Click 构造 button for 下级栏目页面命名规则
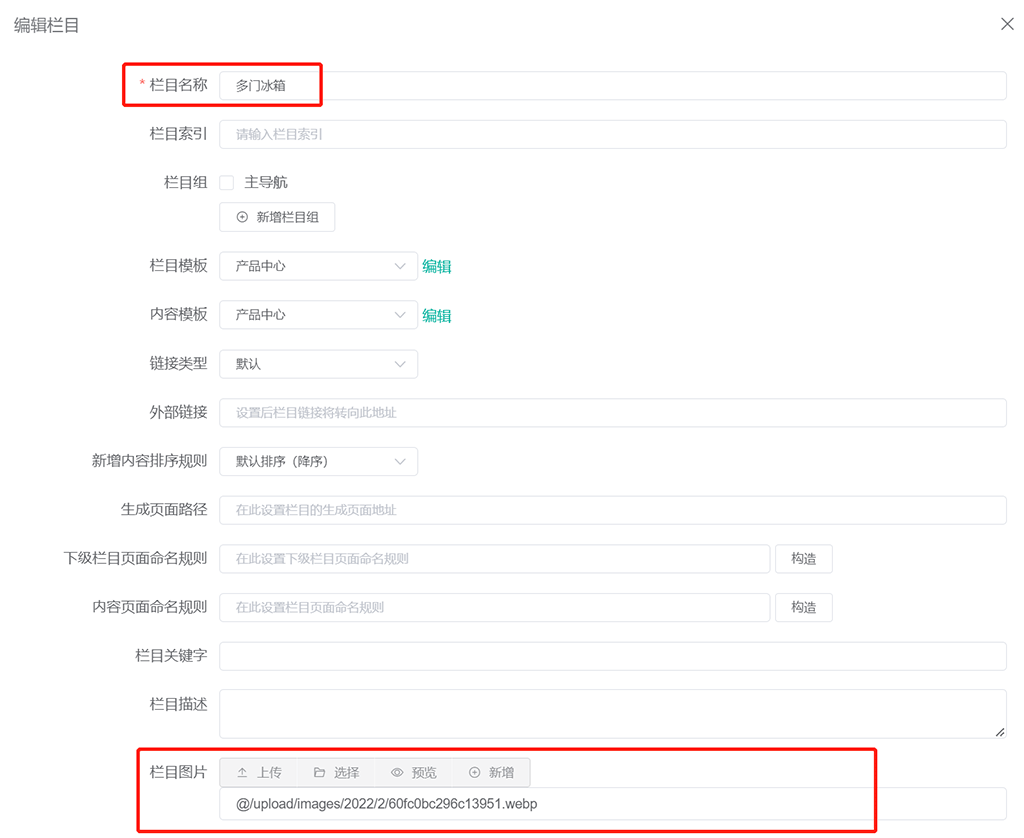Screen dimensions: 1024x838 (x=803, y=559)
